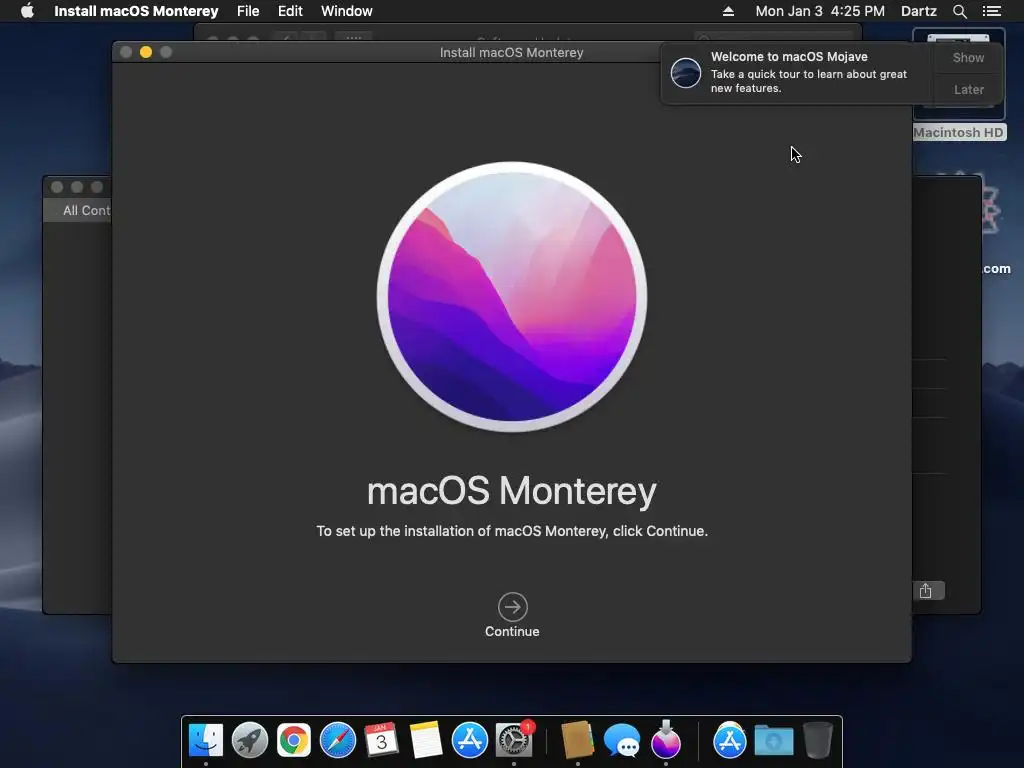Open System Preferences from the Dock

point(514,740)
